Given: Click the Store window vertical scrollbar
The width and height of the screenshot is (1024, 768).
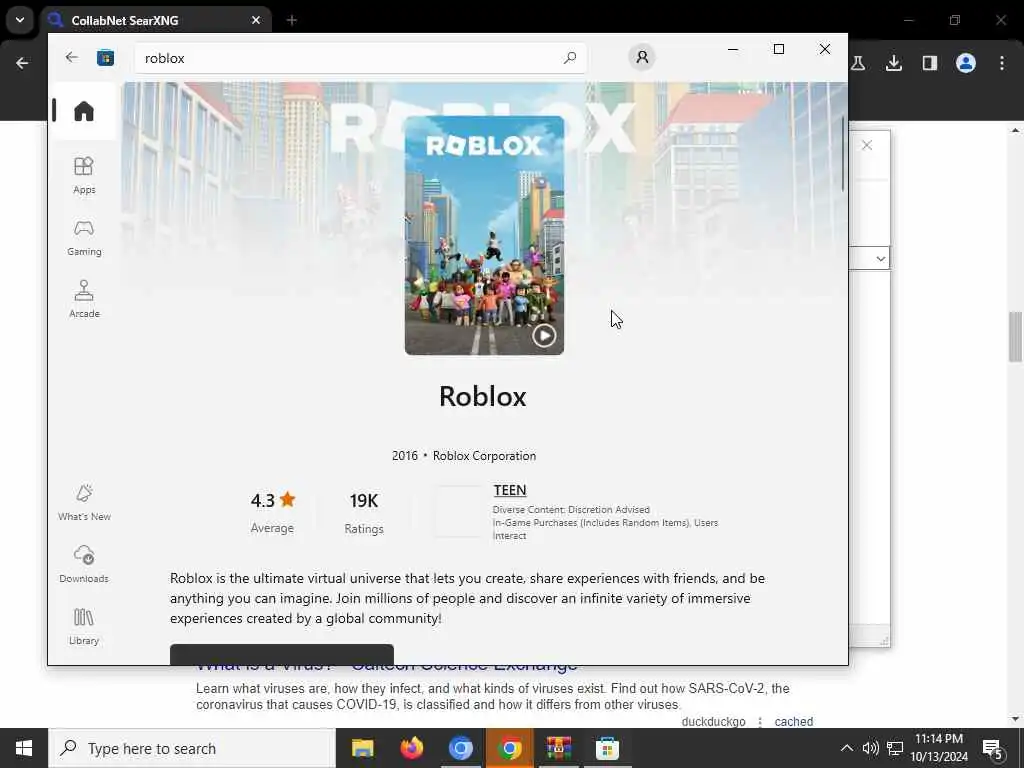Looking at the screenshot, I should click(842, 154).
